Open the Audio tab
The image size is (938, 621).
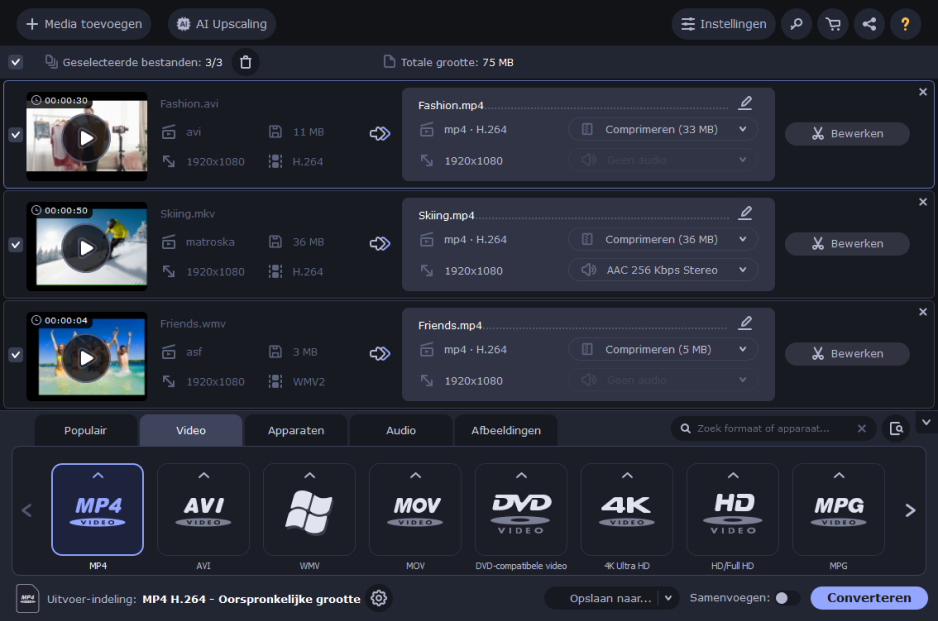[401, 430]
